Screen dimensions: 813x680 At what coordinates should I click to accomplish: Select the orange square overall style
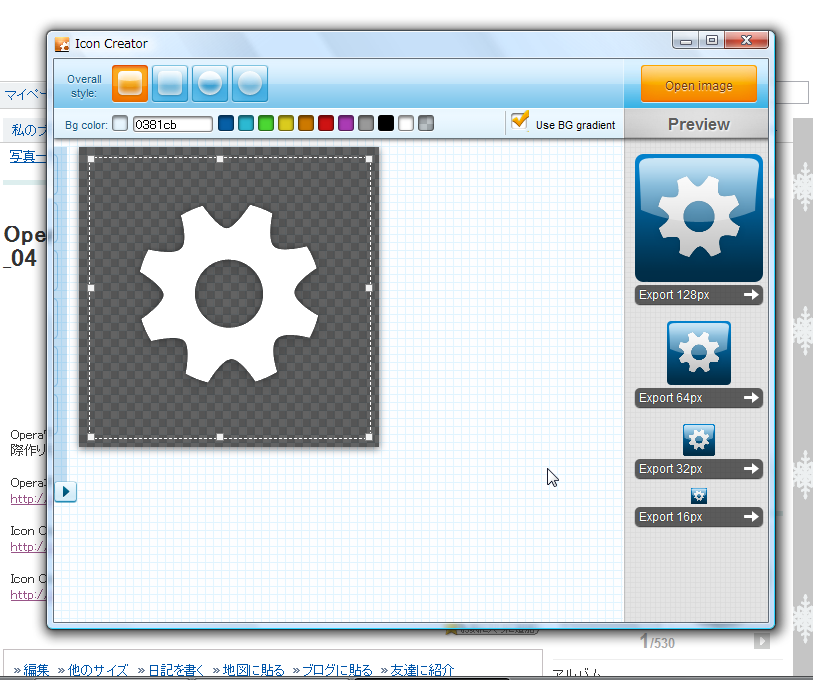tap(130, 84)
